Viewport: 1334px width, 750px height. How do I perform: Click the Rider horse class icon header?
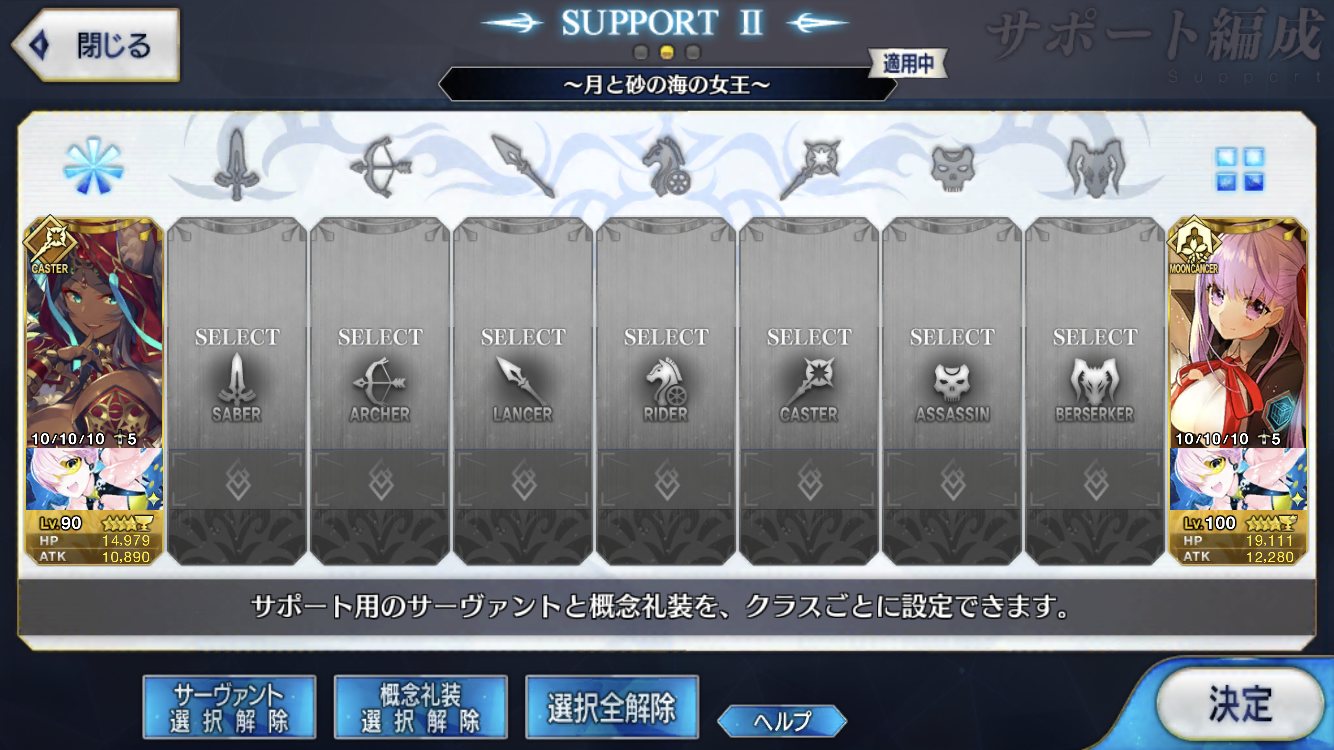666,166
